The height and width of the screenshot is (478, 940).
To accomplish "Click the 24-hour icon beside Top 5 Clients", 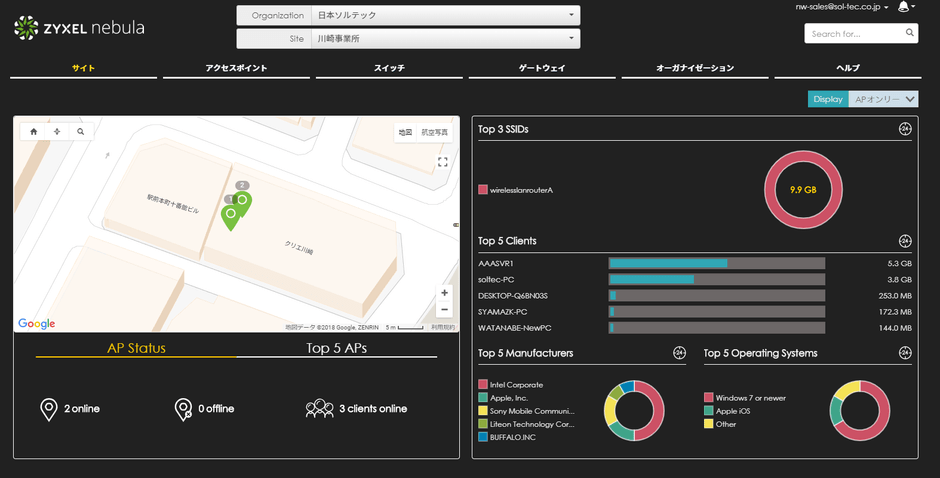I will point(904,241).
